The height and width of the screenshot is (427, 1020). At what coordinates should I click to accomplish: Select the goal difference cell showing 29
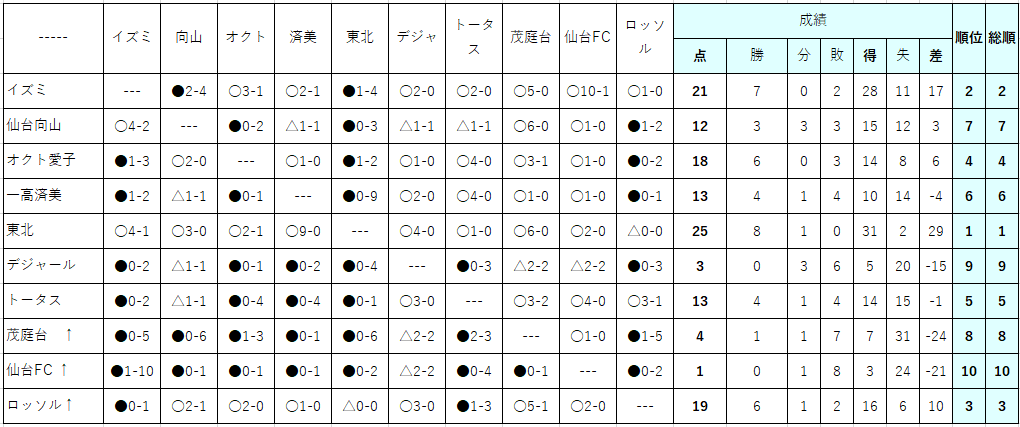(x=936, y=231)
